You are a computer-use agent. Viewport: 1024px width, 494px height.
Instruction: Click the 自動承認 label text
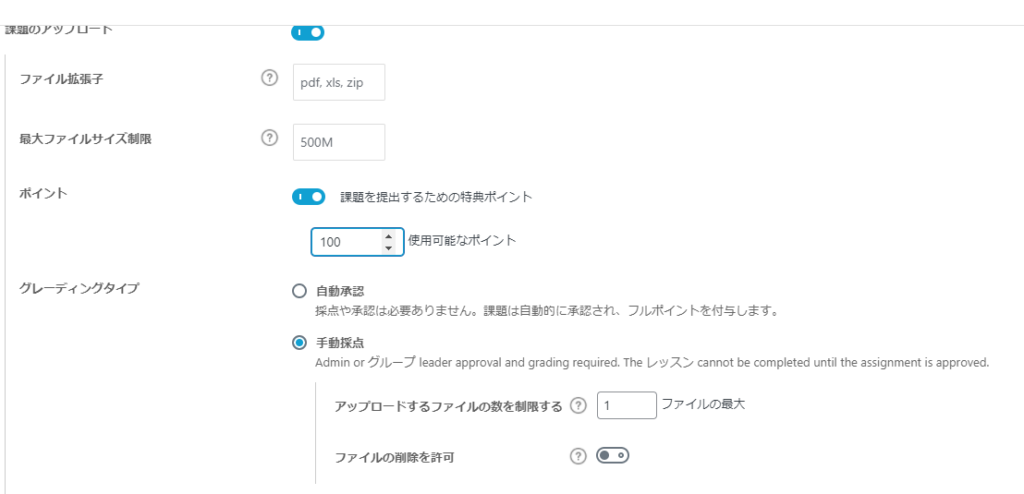click(x=335, y=291)
